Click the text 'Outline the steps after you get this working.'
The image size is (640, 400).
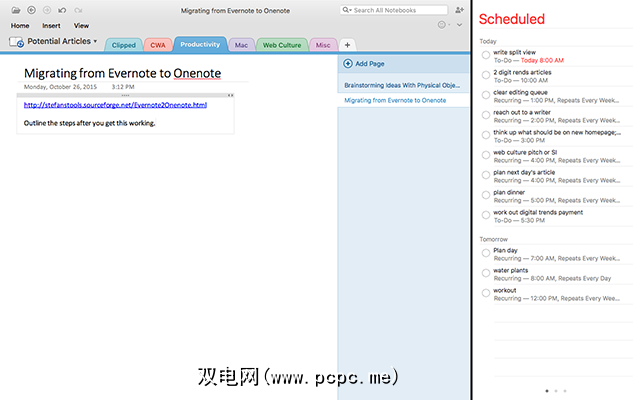[x=89, y=123]
